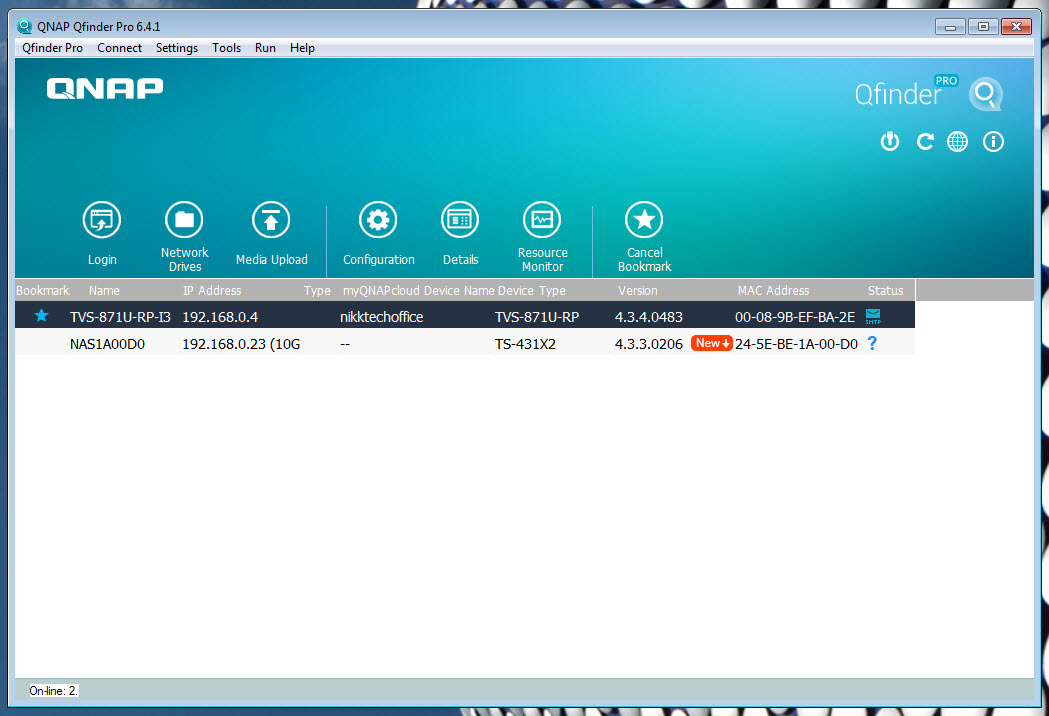Screen dimensions: 1049x716
Task: Refresh the device list
Action: point(925,141)
